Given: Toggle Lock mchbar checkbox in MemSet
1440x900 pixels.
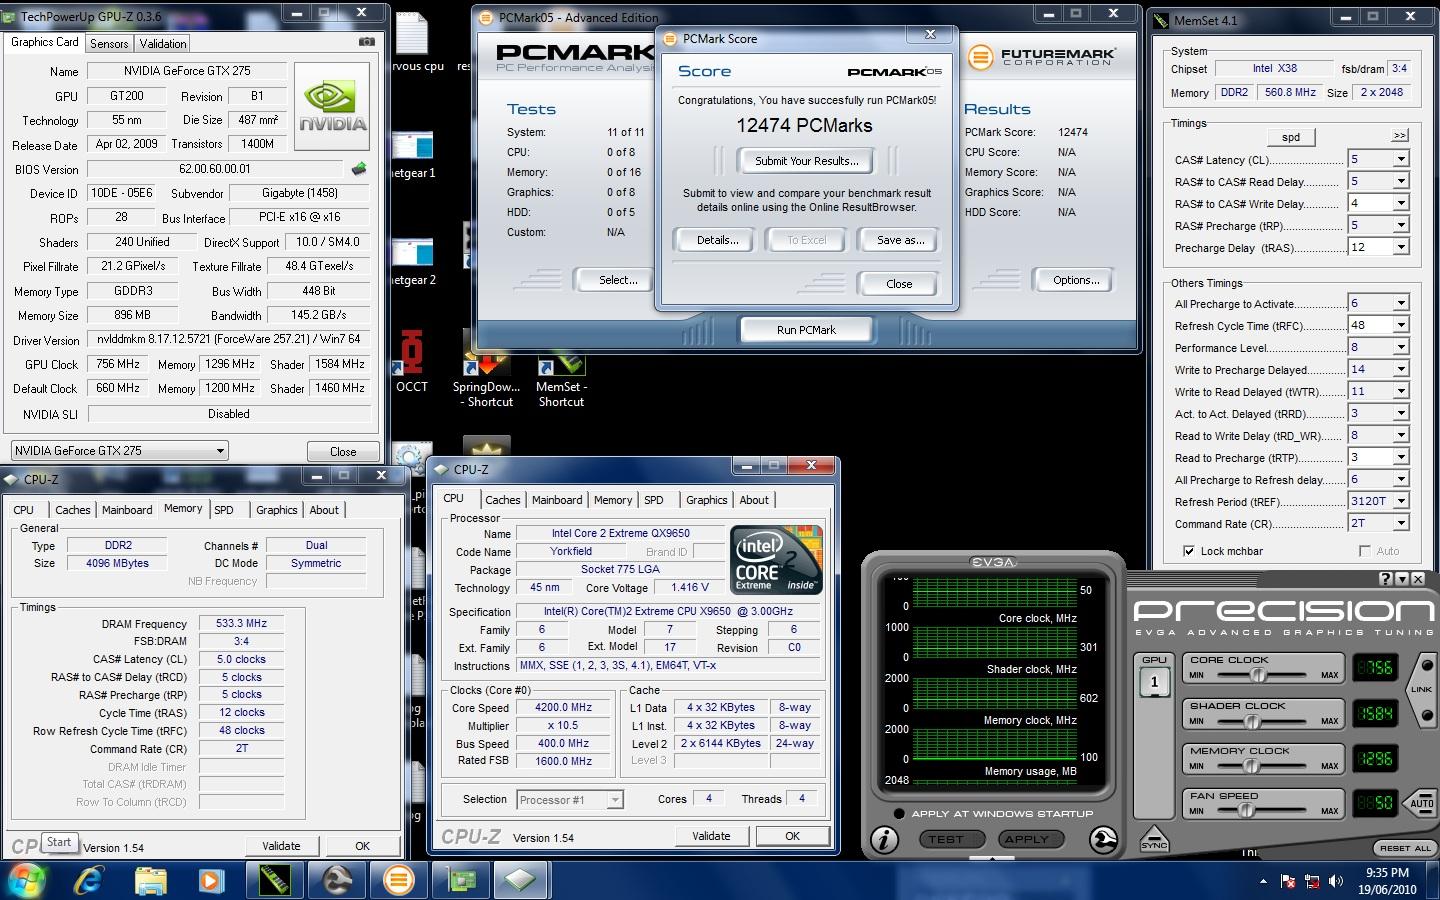Looking at the screenshot, I should click(1189, 551).
